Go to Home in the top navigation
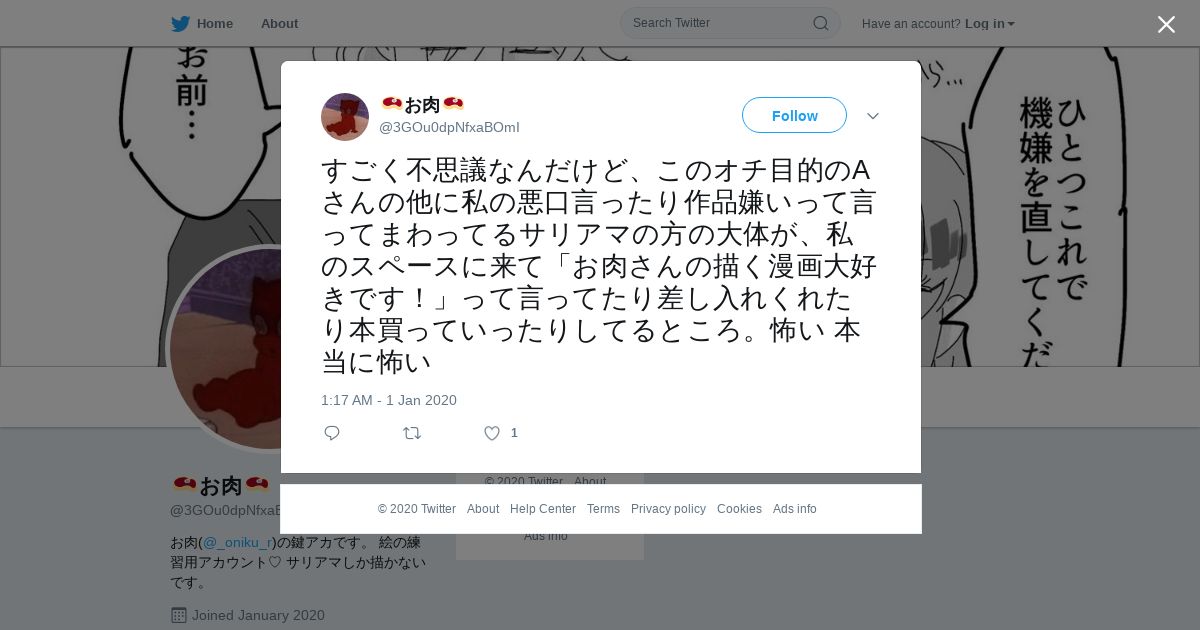This screenshot has height=630, width=1200. click(215, 24)
